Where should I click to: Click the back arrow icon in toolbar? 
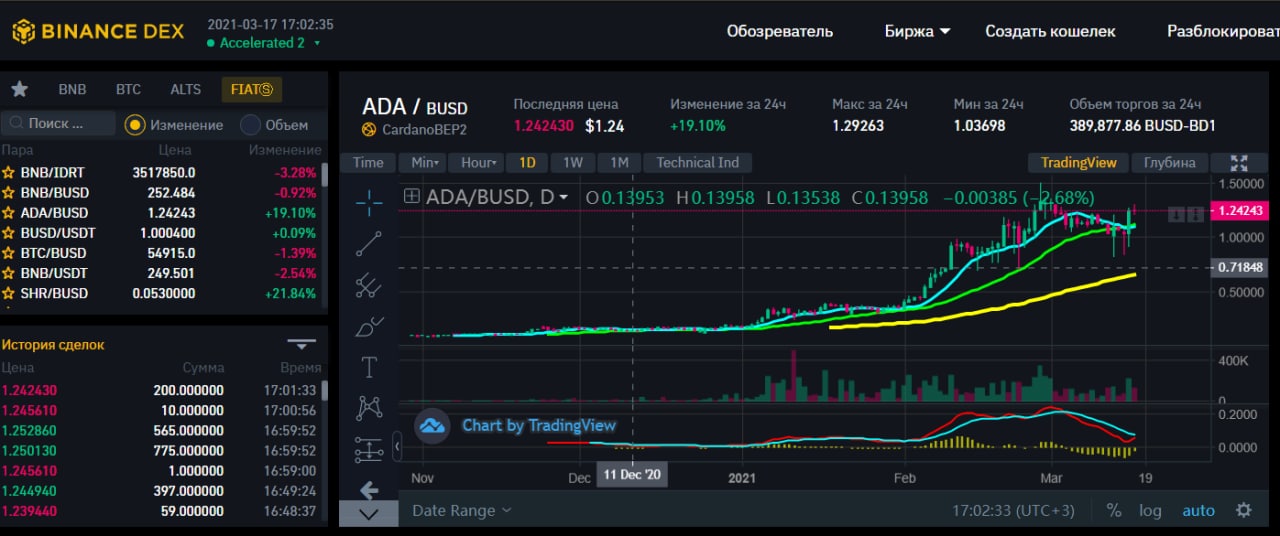[369, 490]
